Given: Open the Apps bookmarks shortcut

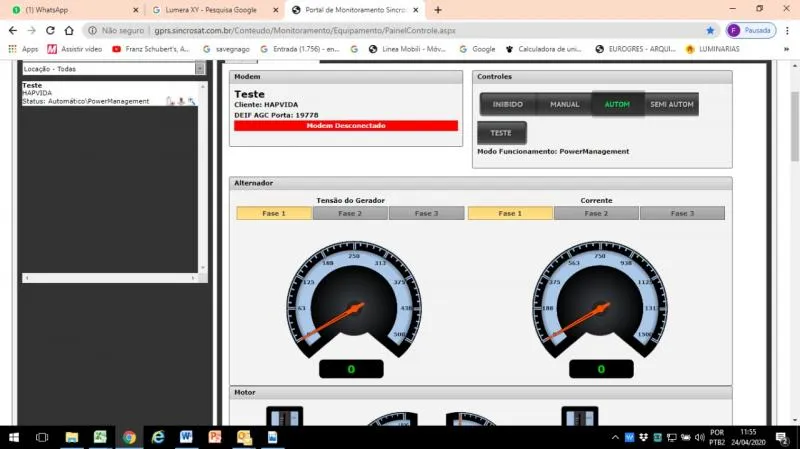Looking at the screenshot, I should pos(24,48).
